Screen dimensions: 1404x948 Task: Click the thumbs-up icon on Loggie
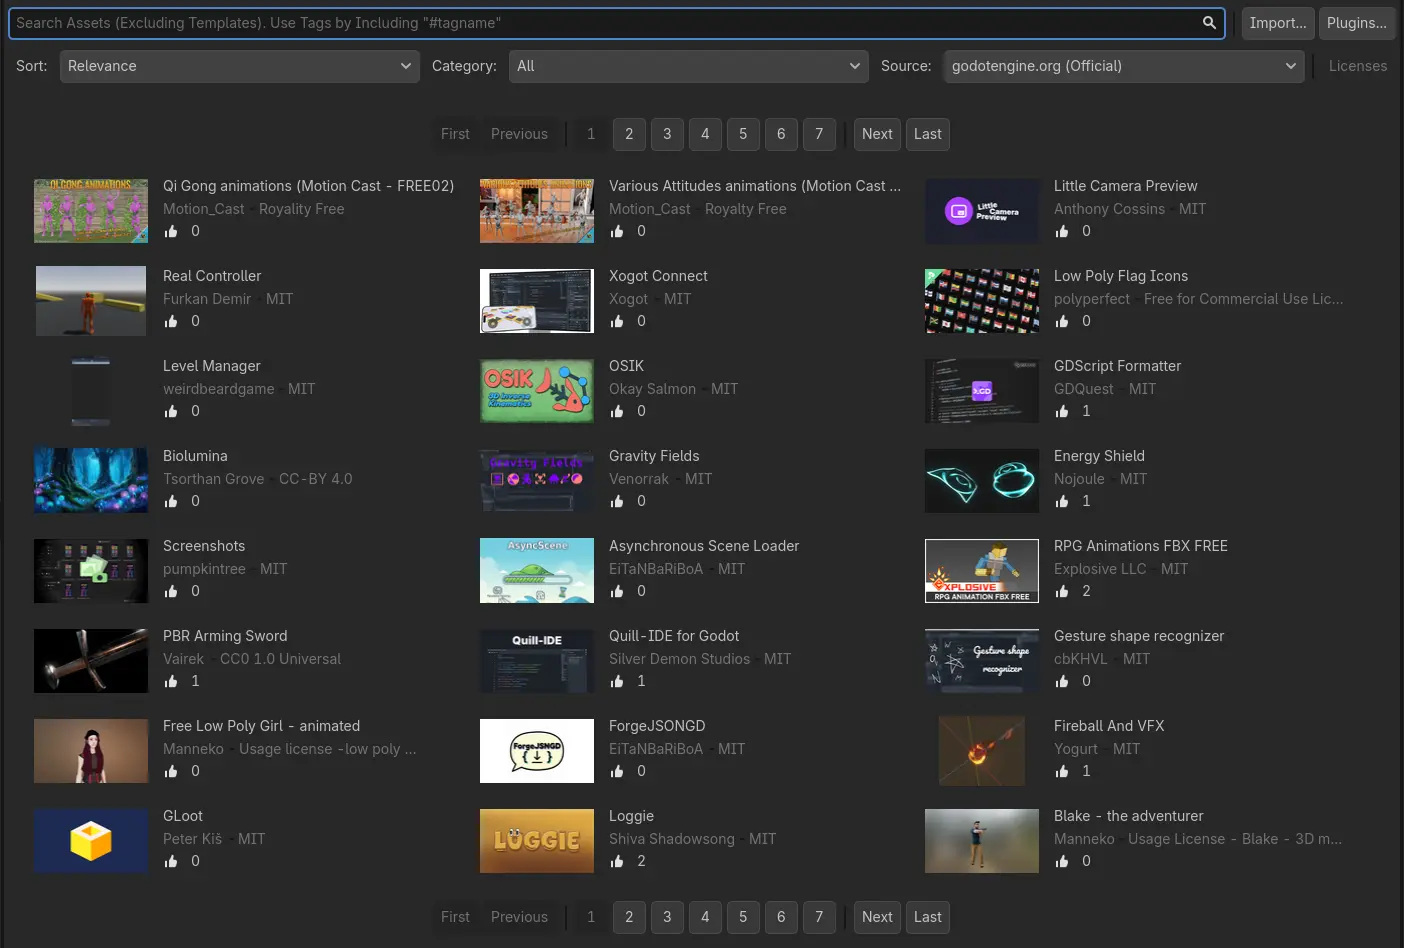point(617,861)
